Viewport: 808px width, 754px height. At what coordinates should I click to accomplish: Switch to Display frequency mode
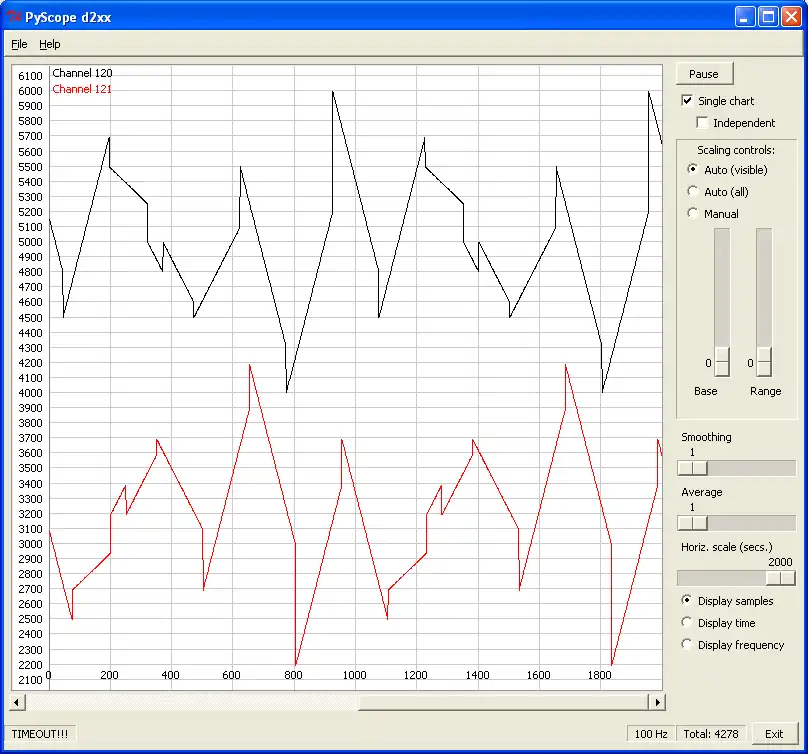click(687, 645)
